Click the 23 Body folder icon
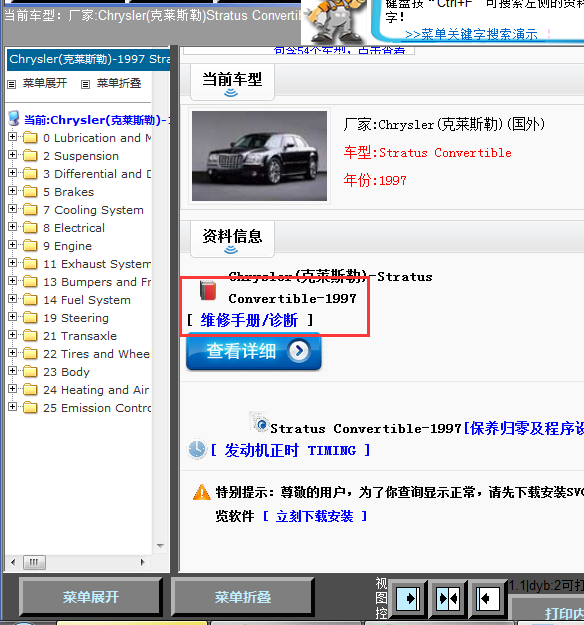Image resolution: width=584 pixels, height=625 pixels. click(30, 371)
